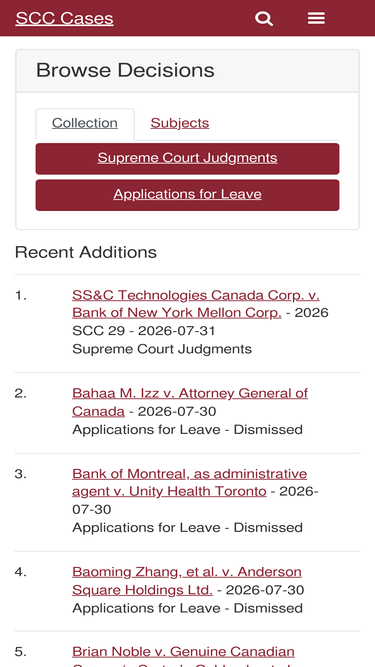
Task: Open the hamburger menu icon
Action: click(x=316, y=18)
